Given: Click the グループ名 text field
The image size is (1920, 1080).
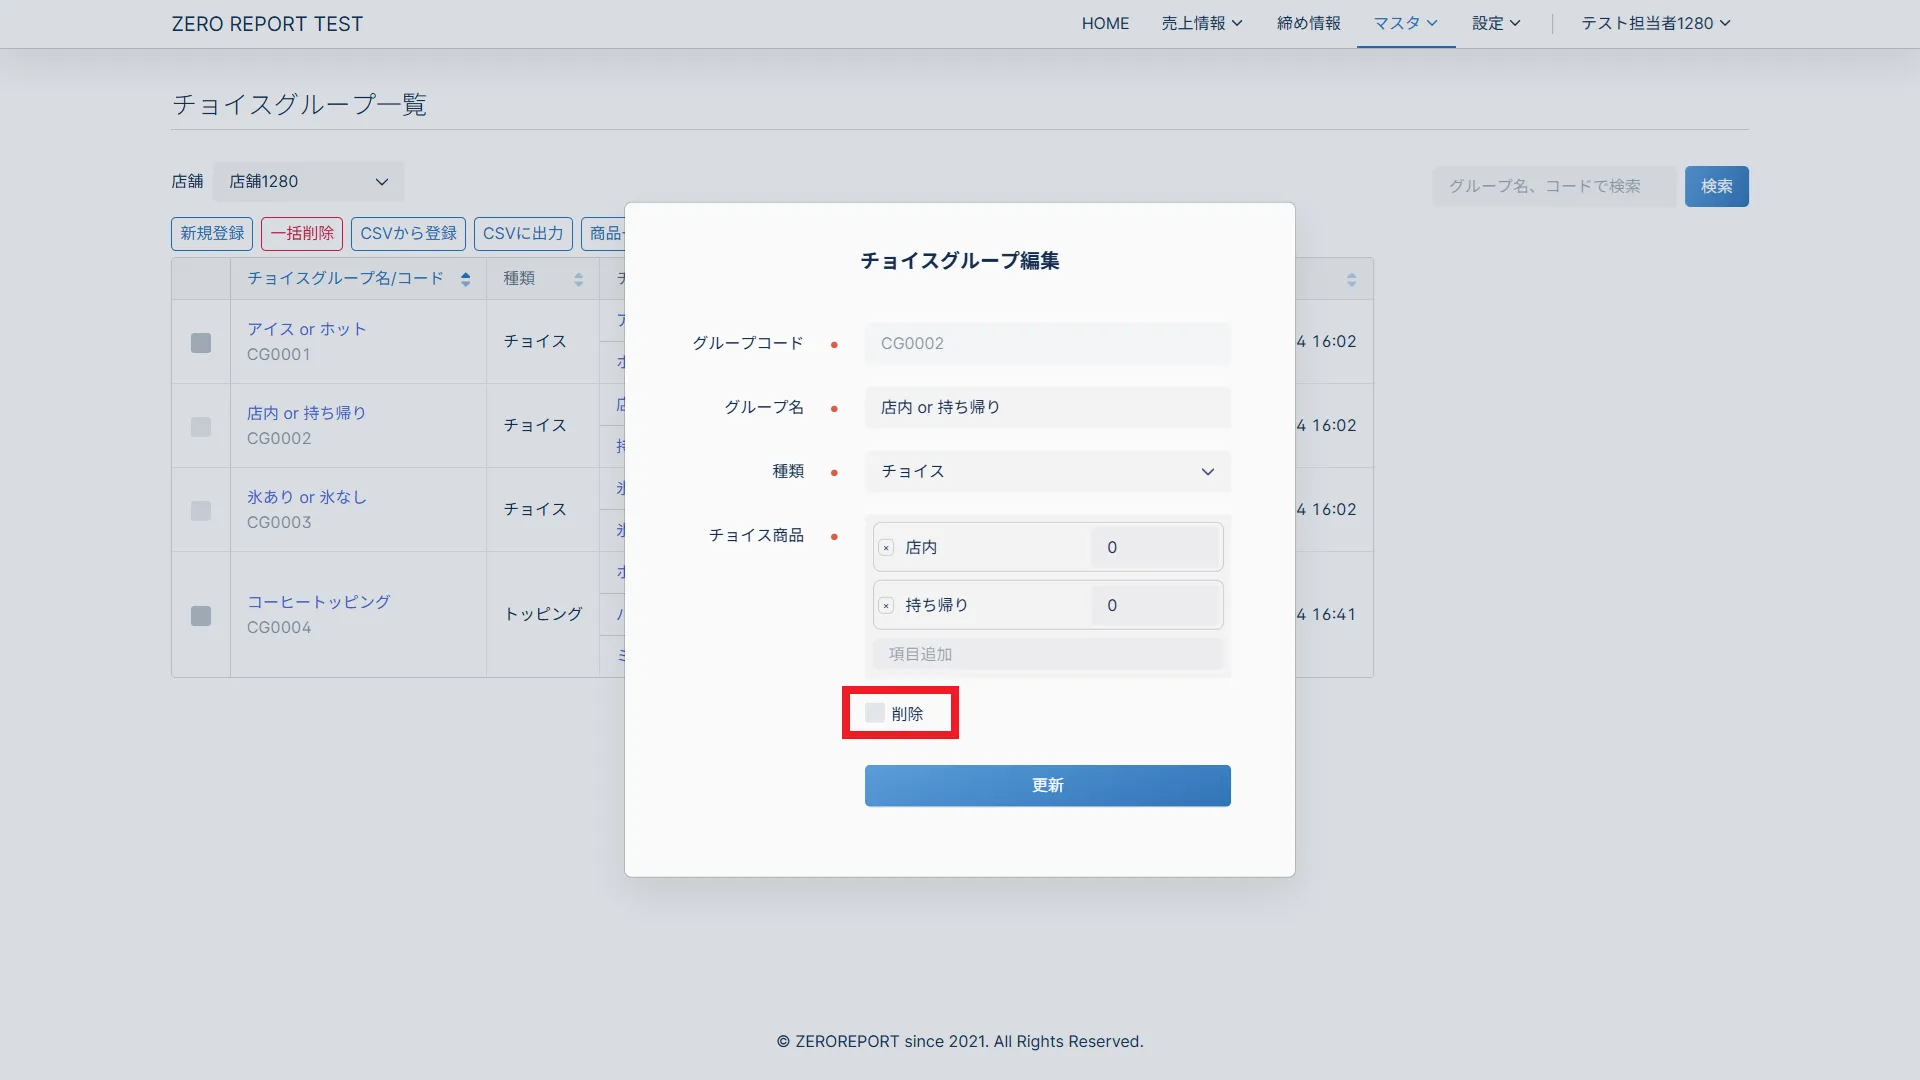Looking at the screenshot, I should 1047,408.
